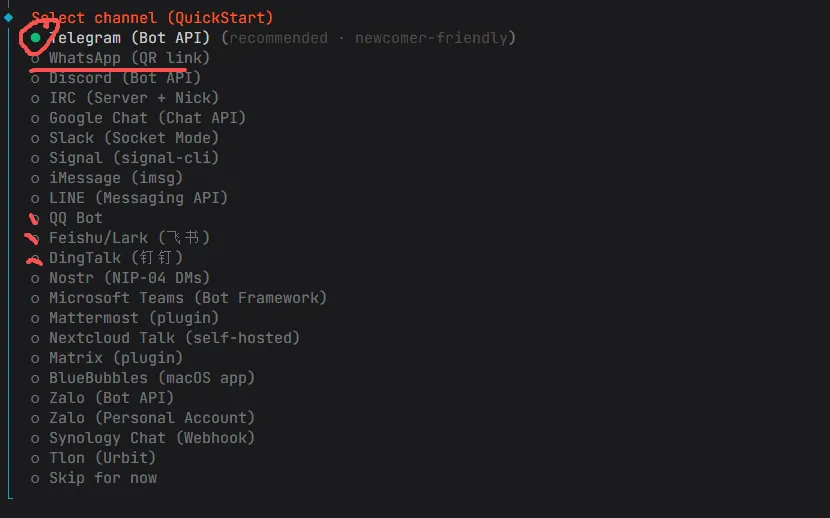Pick the iMessage (imsg) channel
Image resolution: width=830 pixels, height=518 pixels.
[x=116, y=178]
